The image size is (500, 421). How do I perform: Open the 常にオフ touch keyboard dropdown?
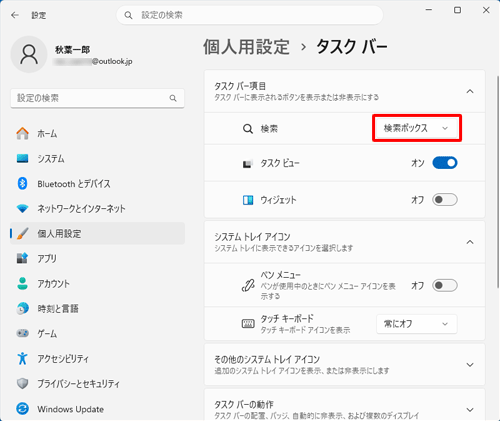[417, 324]
